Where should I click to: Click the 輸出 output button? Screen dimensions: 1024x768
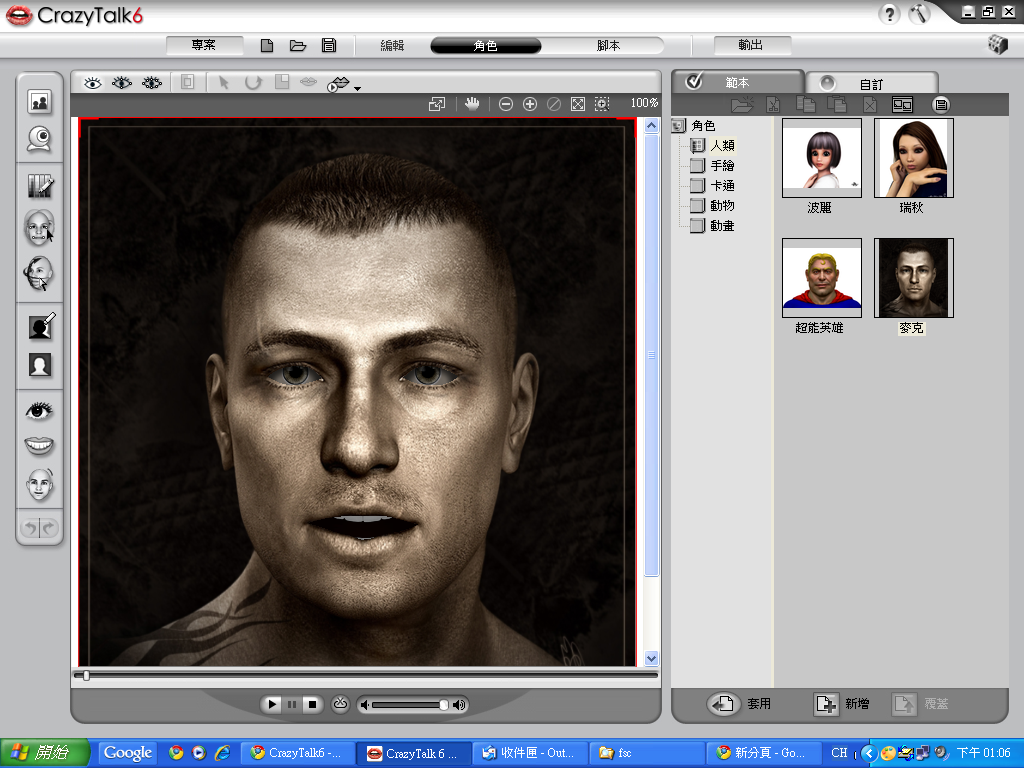click(x=752, y=46)
